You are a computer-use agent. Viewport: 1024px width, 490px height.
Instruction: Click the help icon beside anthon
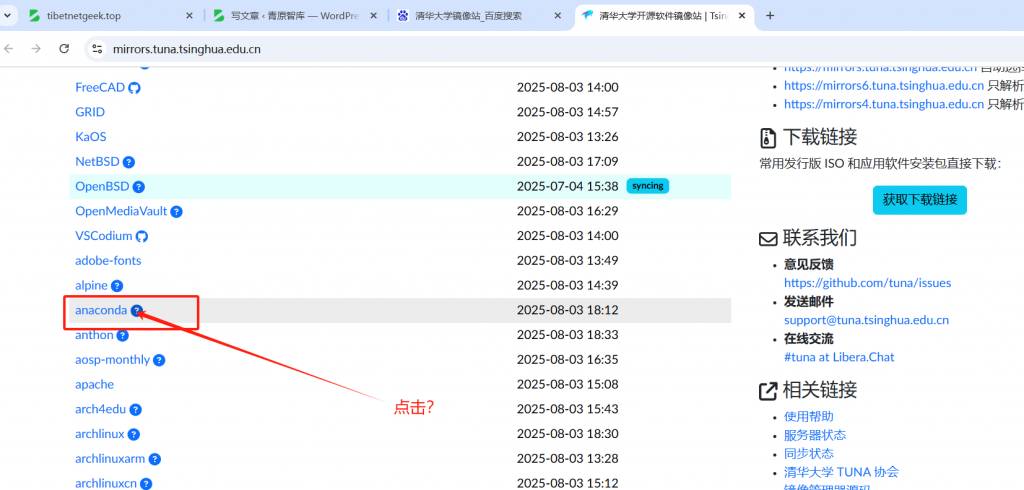[123, 335]
